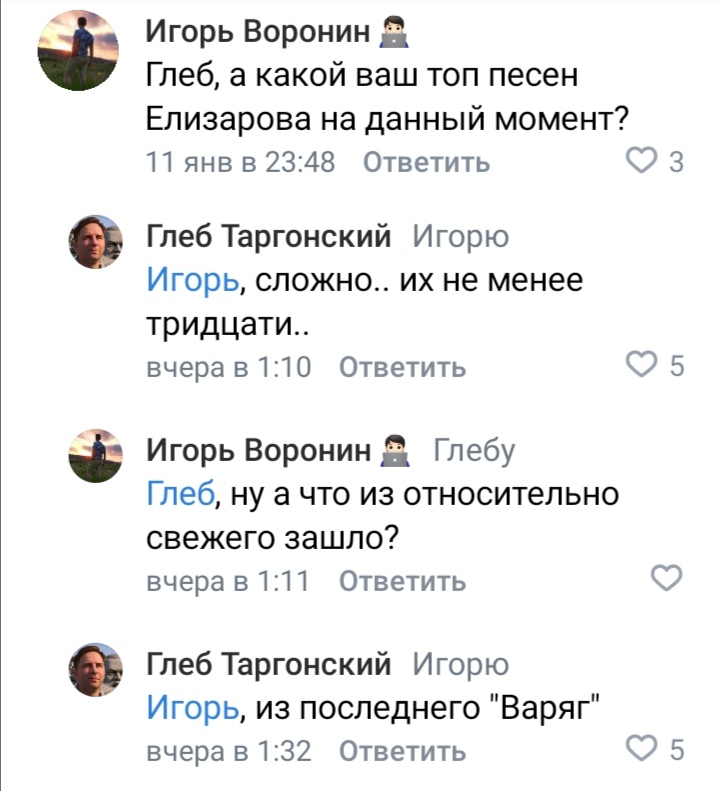Open the Глеб Таргонский name above the "сложно" comment
Screen dimensions: 720x791
(x=269, y=237)
